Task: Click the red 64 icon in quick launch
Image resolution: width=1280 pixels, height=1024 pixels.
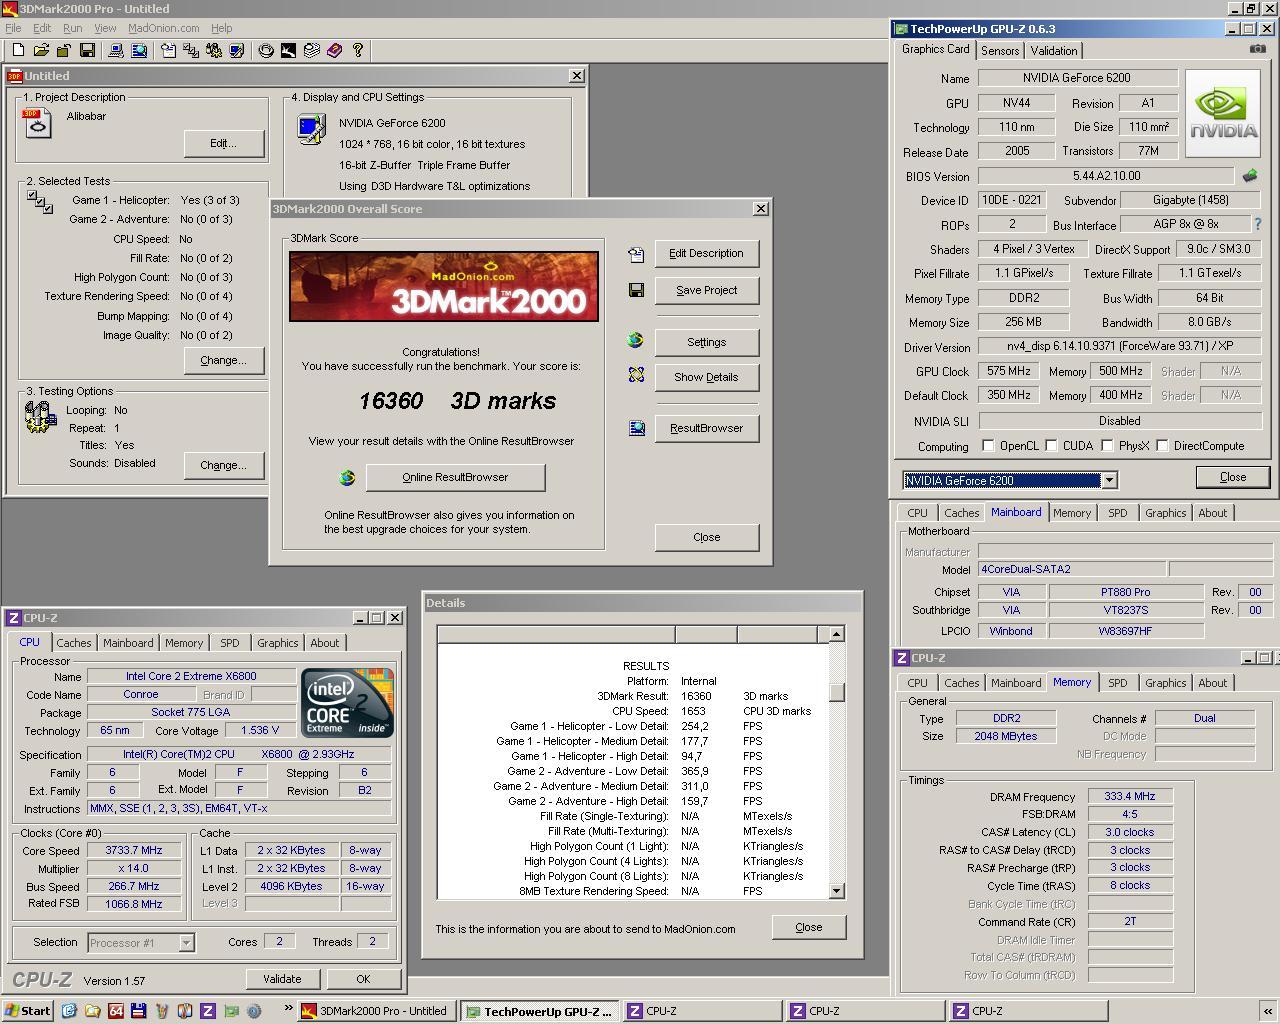Action: pyautogui.click(x=116, y=1011)
